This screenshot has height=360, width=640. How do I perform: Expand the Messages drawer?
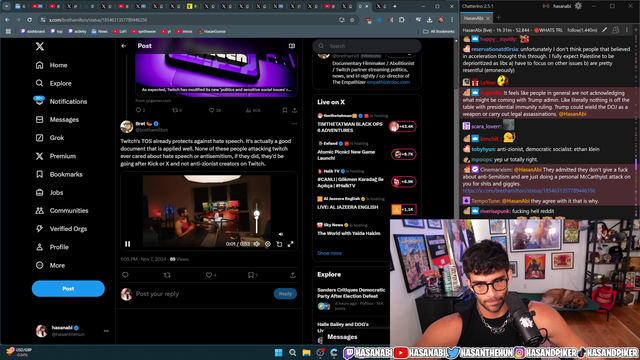click(356, 337)
